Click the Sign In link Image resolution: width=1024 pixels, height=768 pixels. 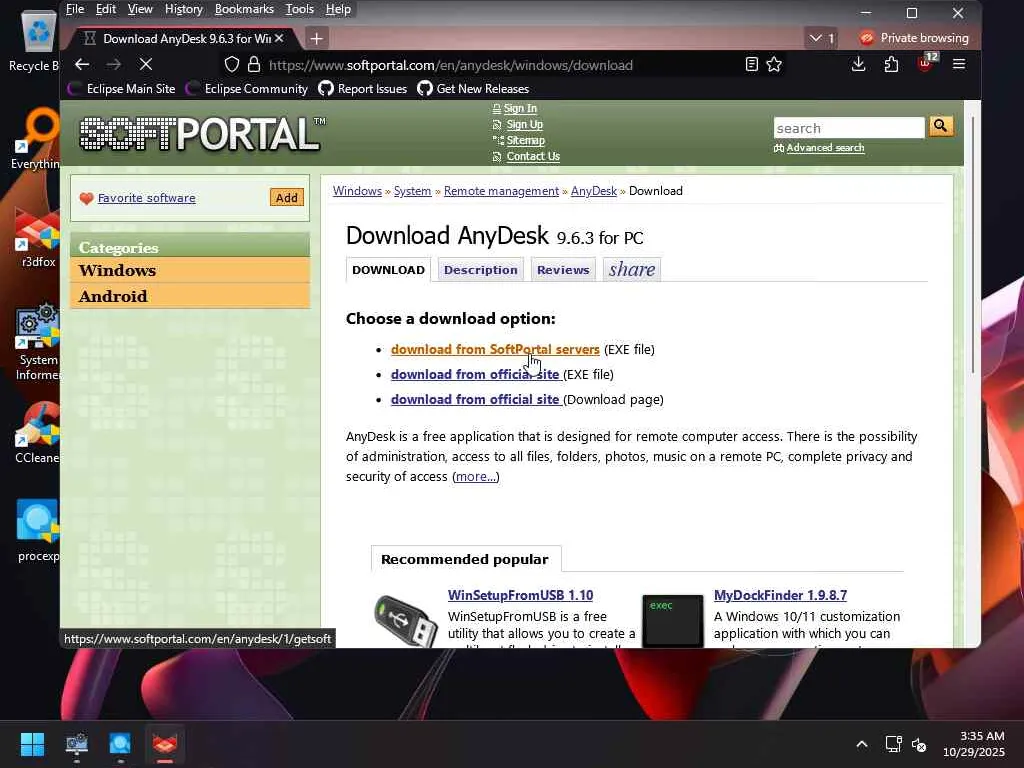coord(520,108)
